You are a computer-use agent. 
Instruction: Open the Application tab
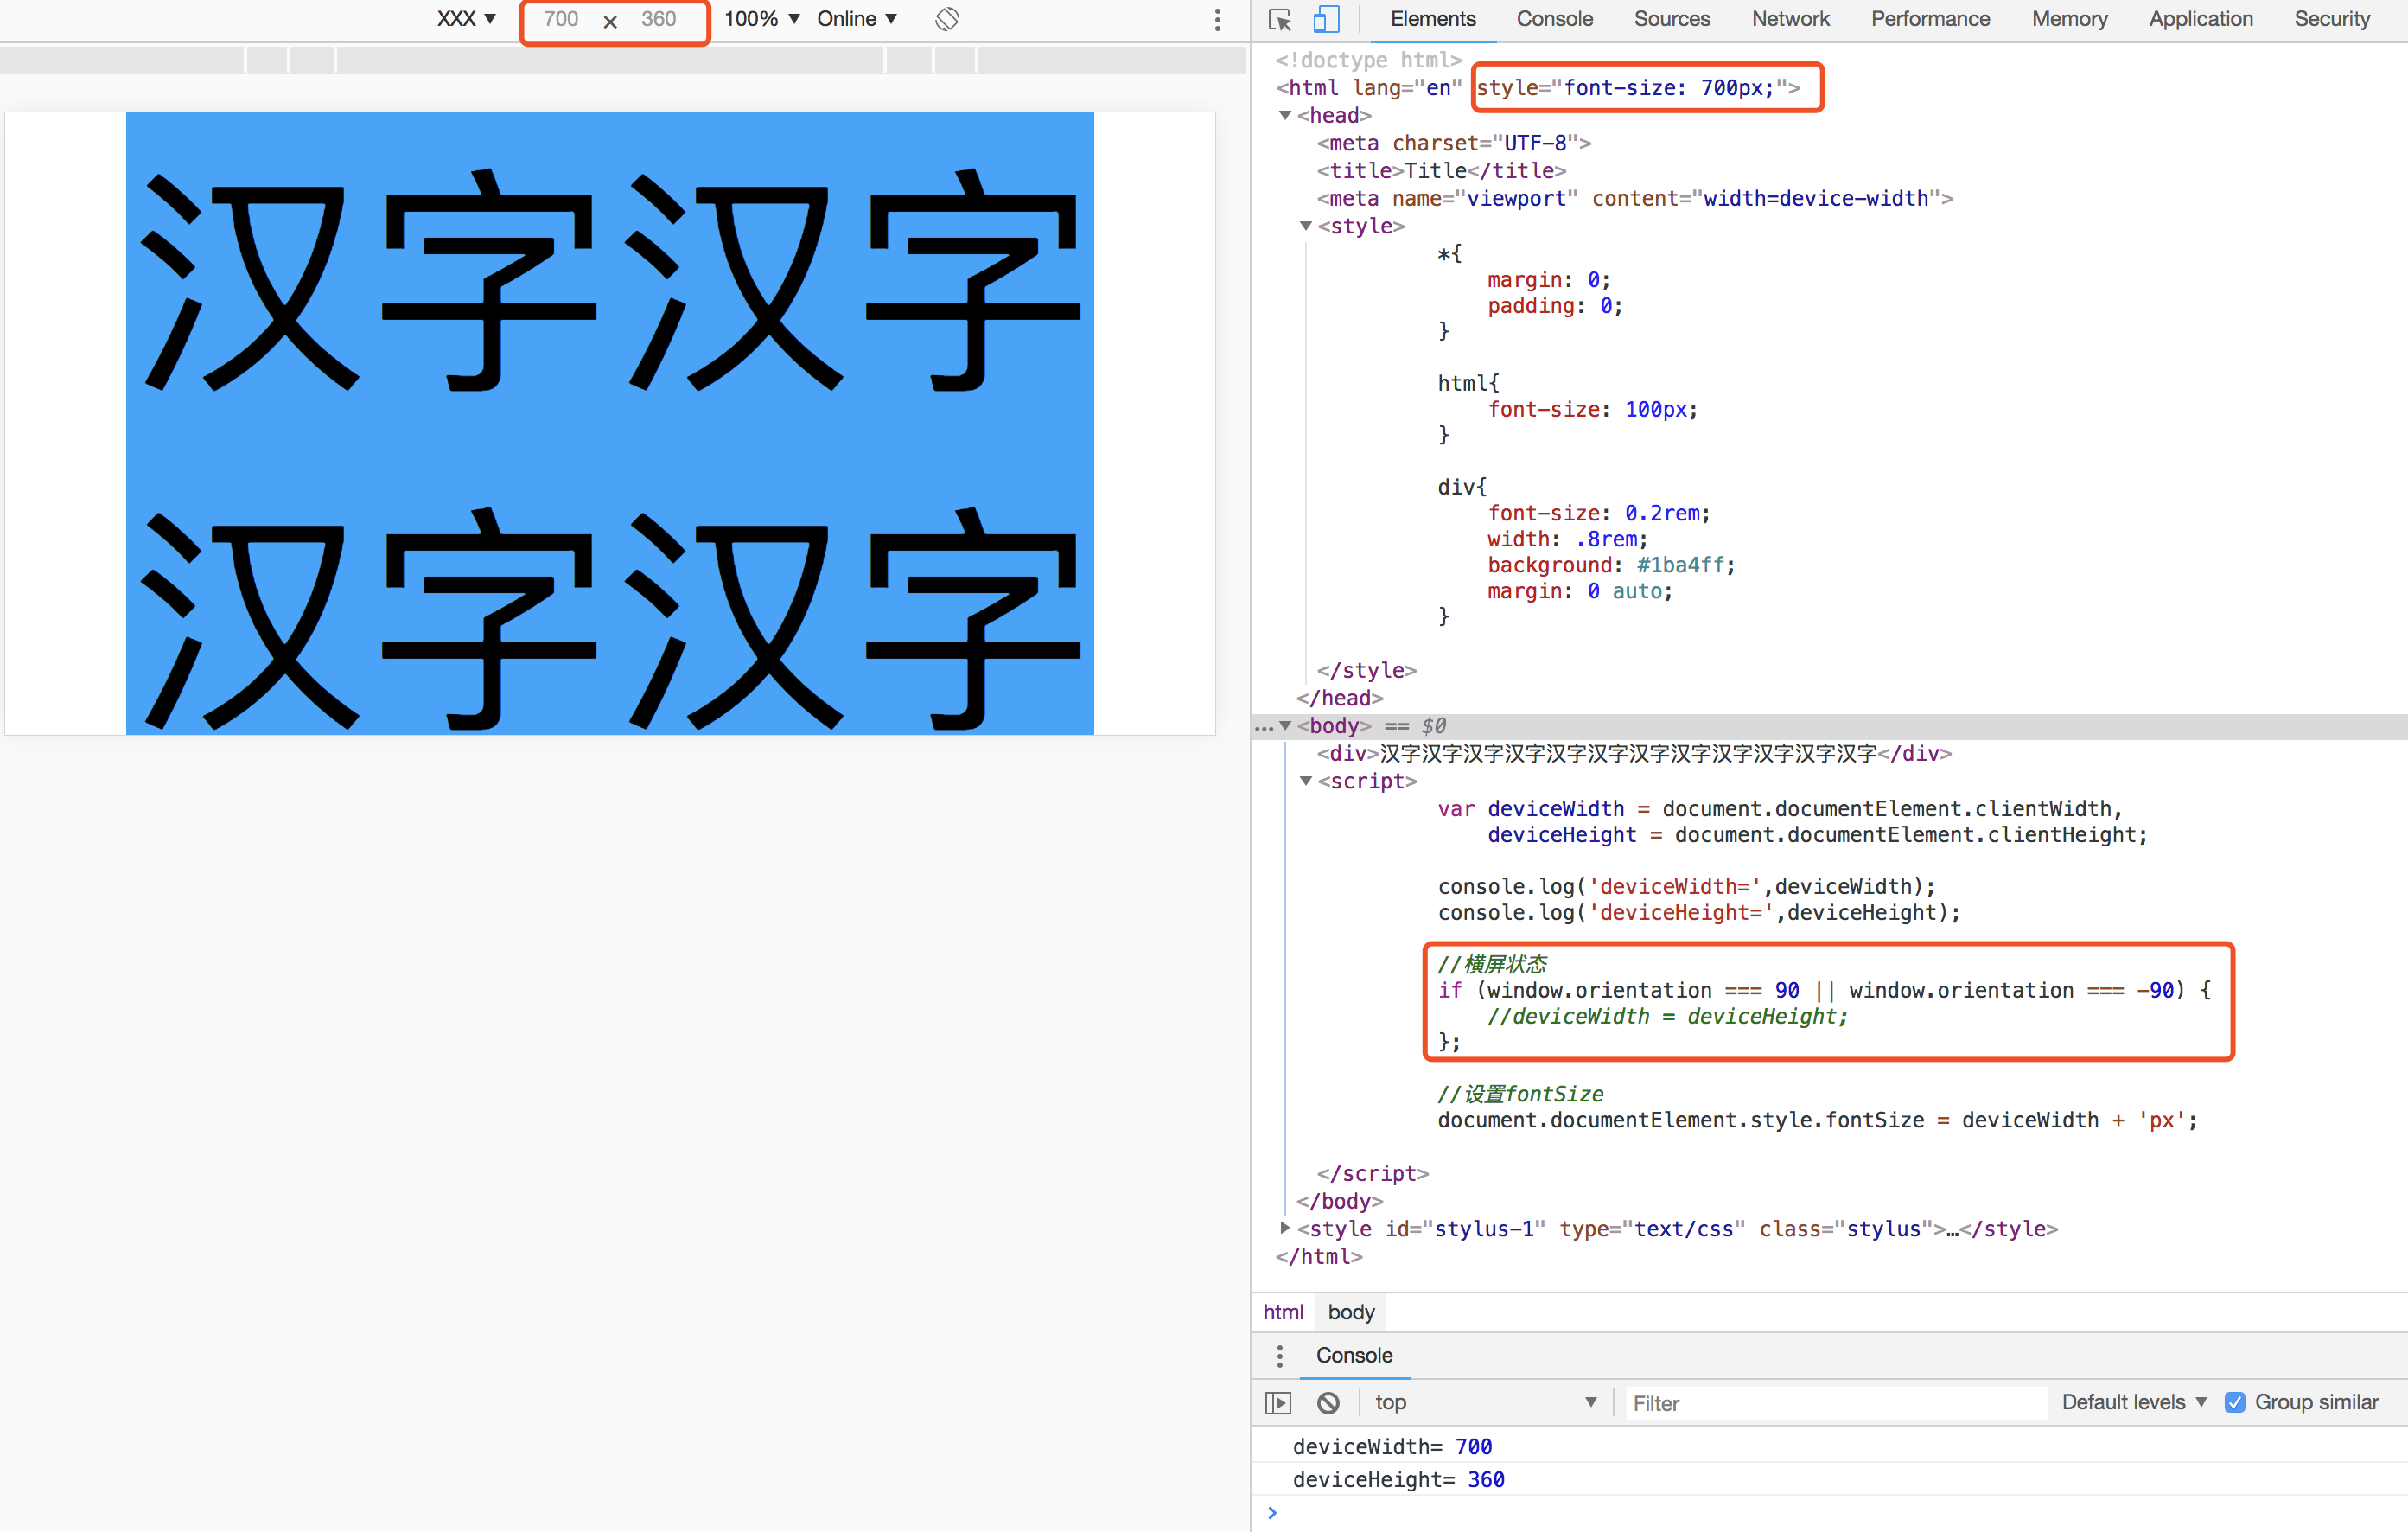pos(2200,19)
